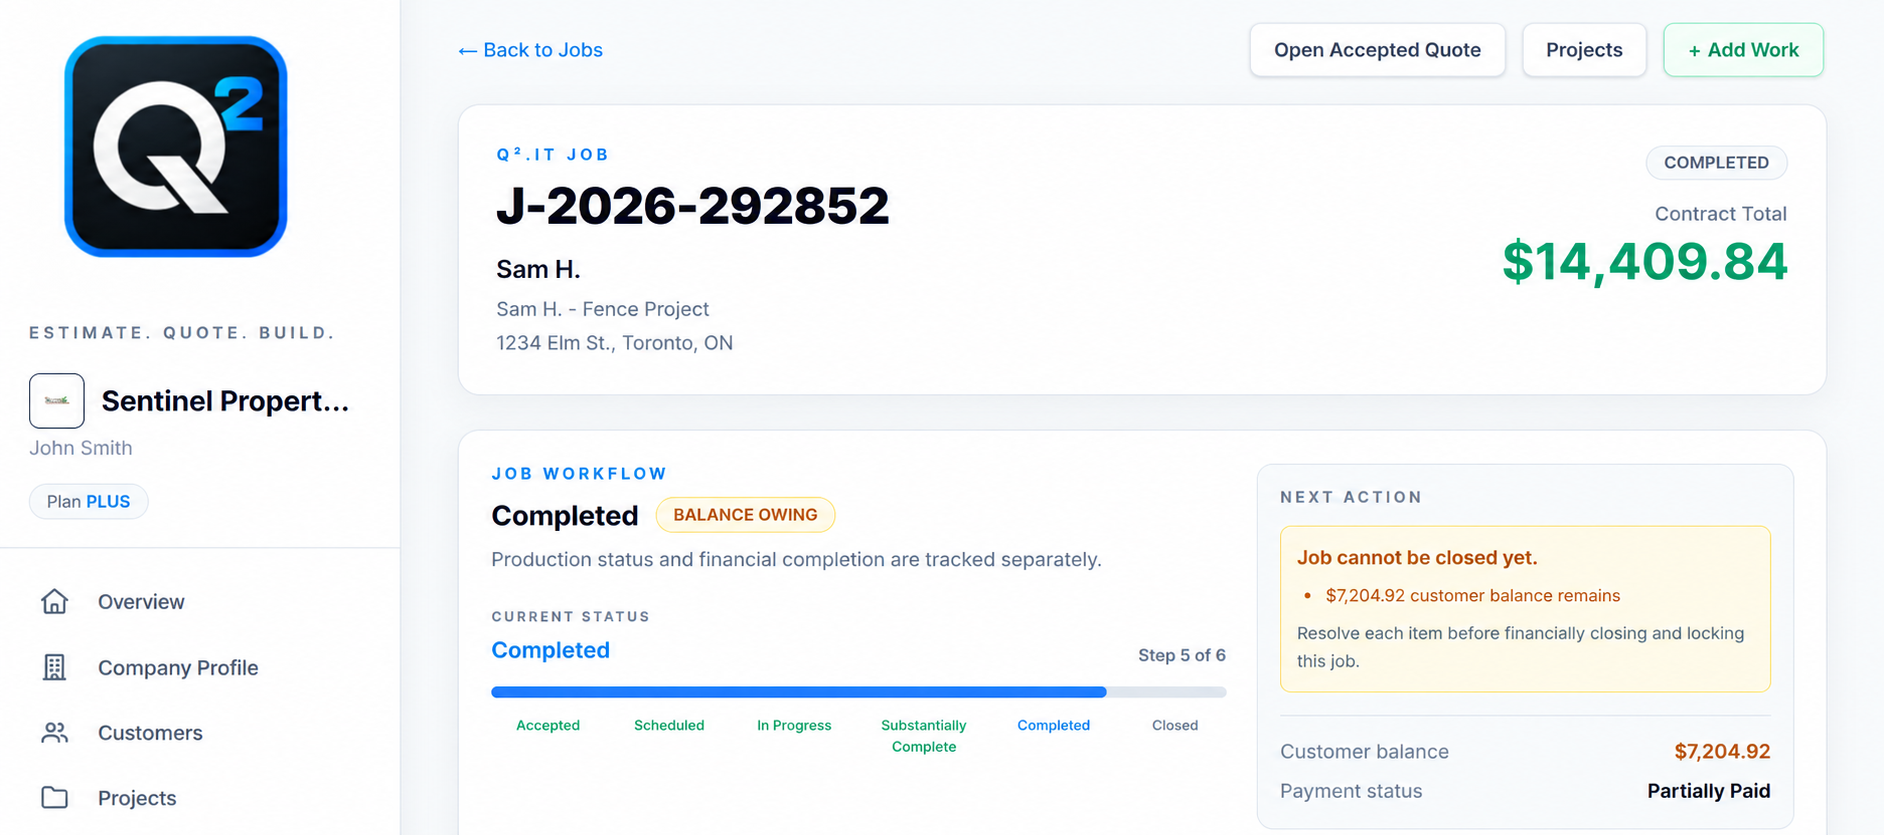Click the Q² app logo
Image resolution: width=1884 pixels, height=835 pixels.
[x=176, y=147]
